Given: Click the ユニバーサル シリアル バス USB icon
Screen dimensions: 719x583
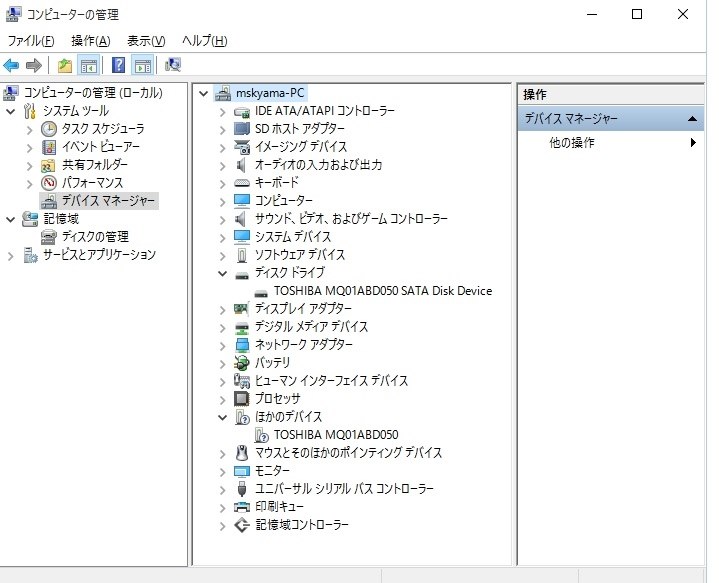Looking at the screenshot, I should [242, 489].
